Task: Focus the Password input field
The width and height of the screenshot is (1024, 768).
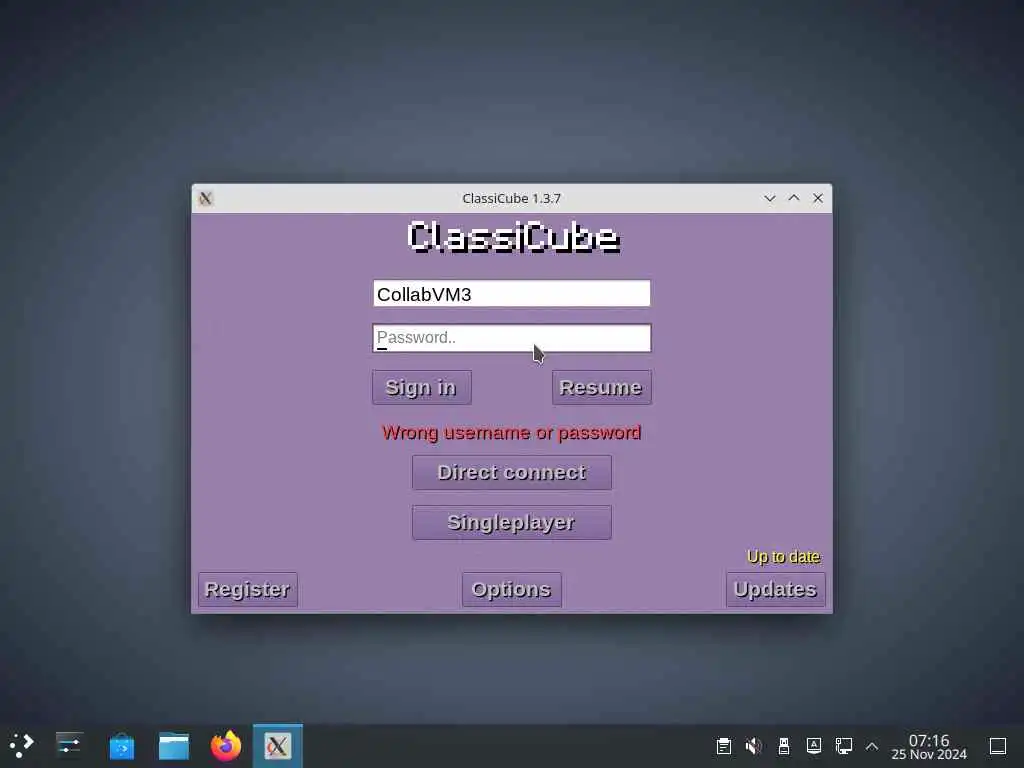Action: pyautogui.click(x=511, y=338)
